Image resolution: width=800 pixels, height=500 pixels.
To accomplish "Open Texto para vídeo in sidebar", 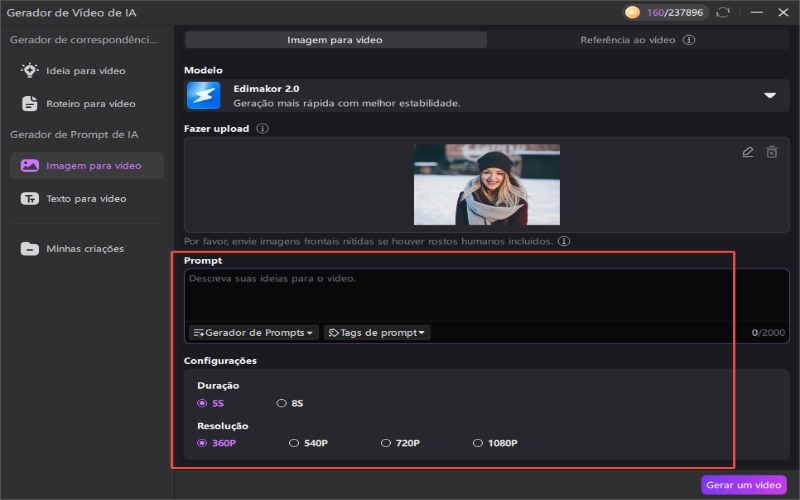I will pyautogui.click(x=86, y=199).
